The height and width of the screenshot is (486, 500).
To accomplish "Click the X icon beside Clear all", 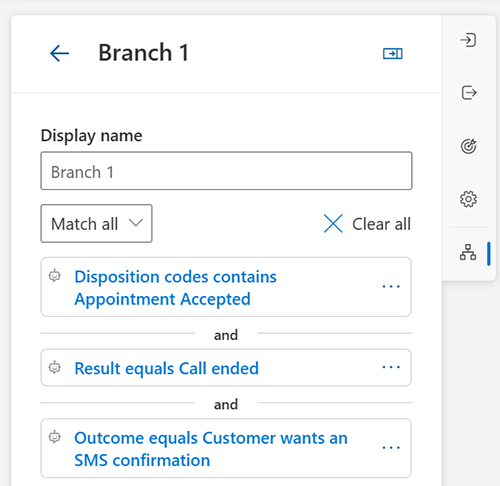I will [333, 224].
